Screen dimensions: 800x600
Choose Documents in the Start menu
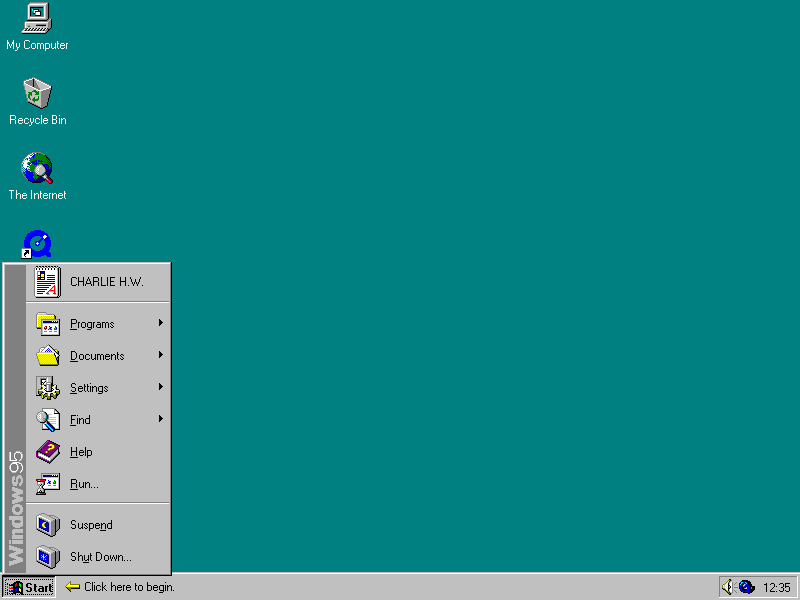point(98,356)
